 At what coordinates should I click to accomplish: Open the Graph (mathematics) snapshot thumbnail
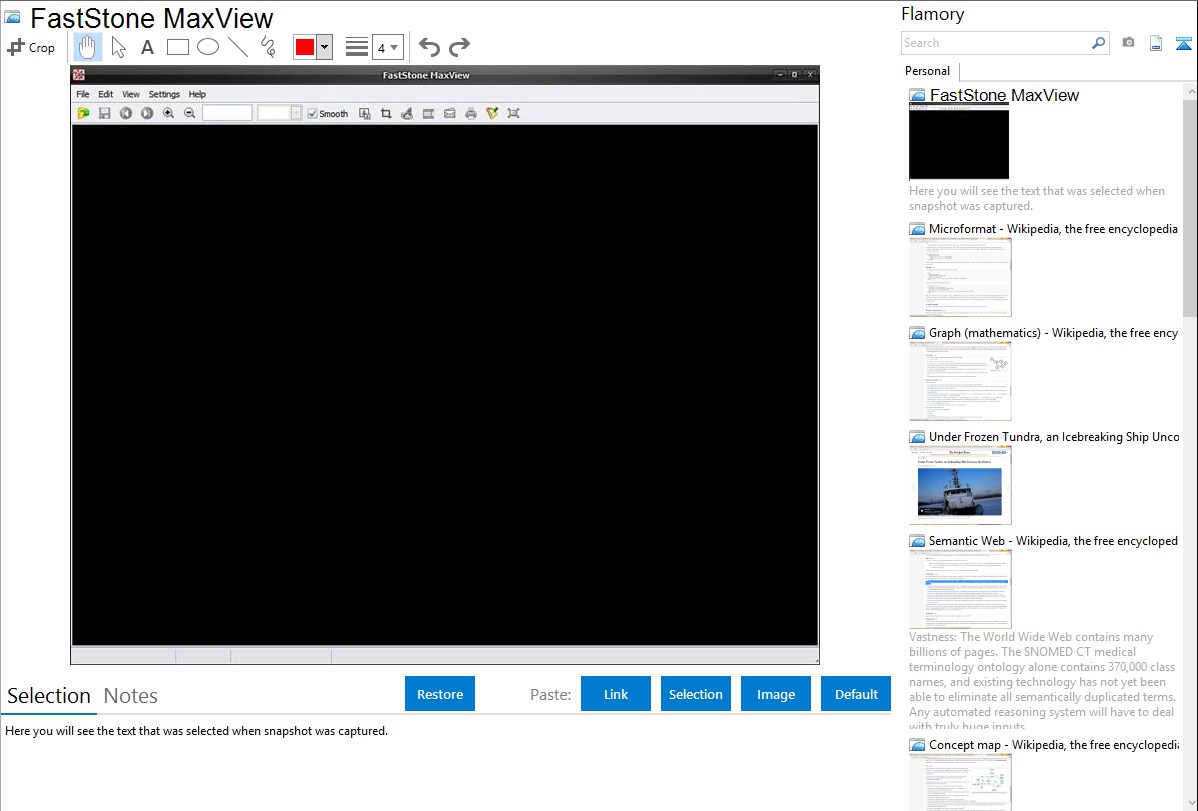(960, 381)
